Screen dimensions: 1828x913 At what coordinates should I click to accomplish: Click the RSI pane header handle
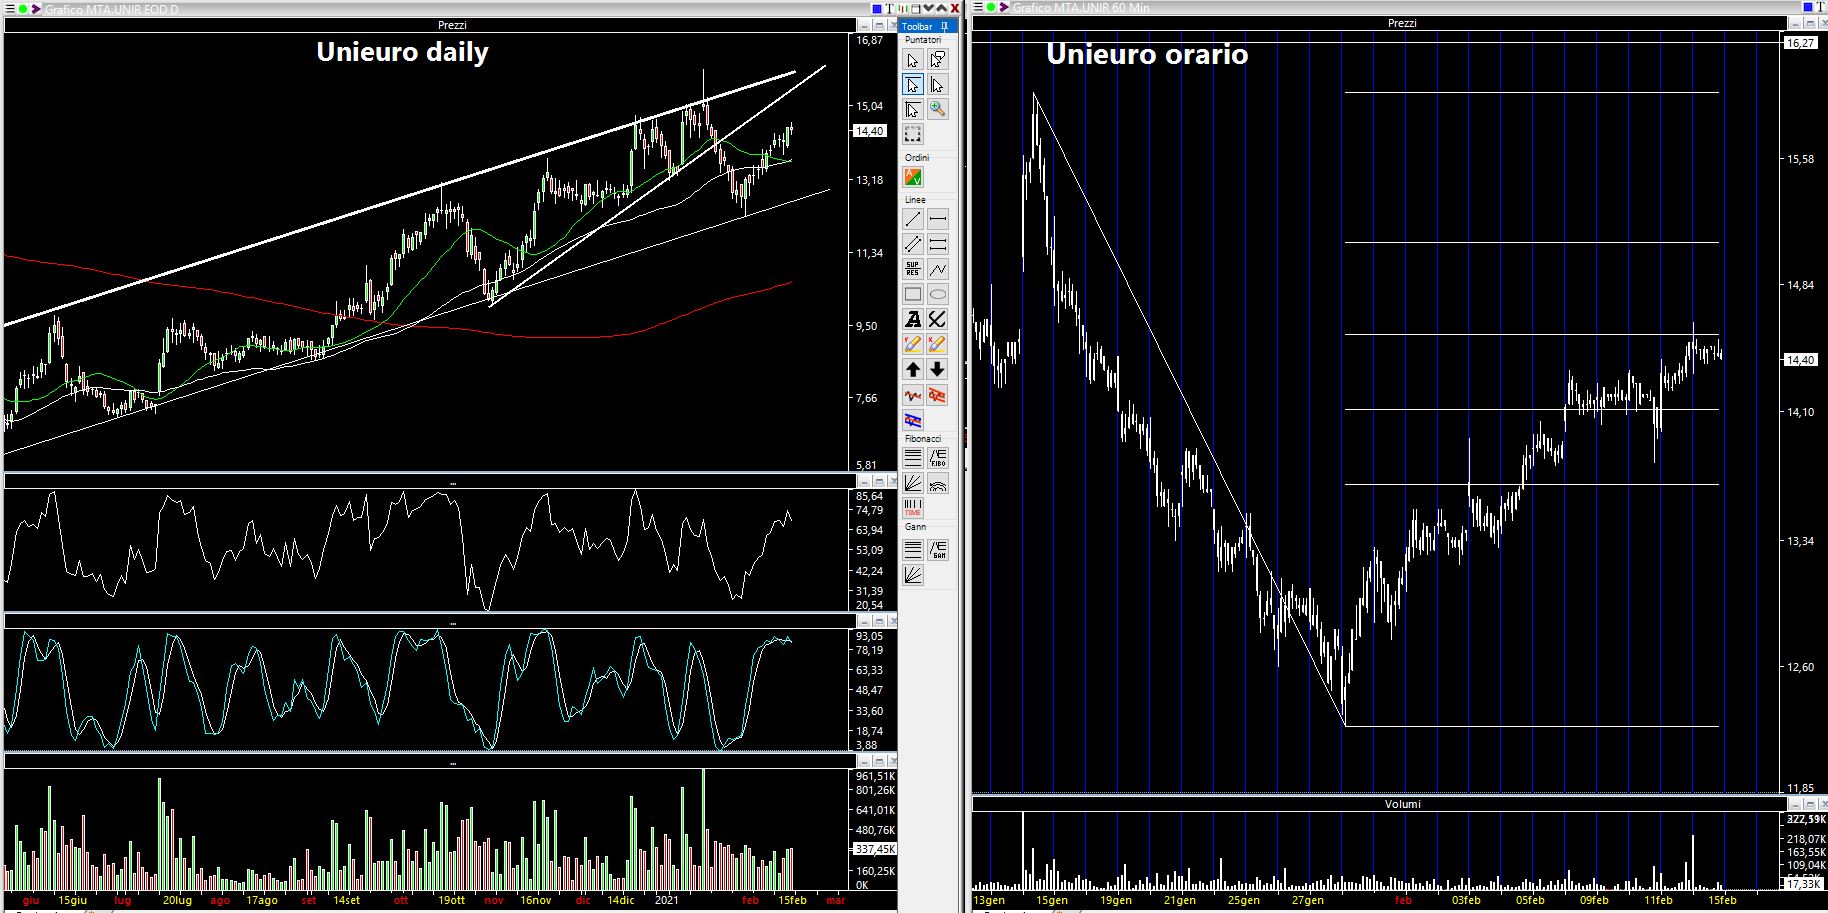(452, 483)
